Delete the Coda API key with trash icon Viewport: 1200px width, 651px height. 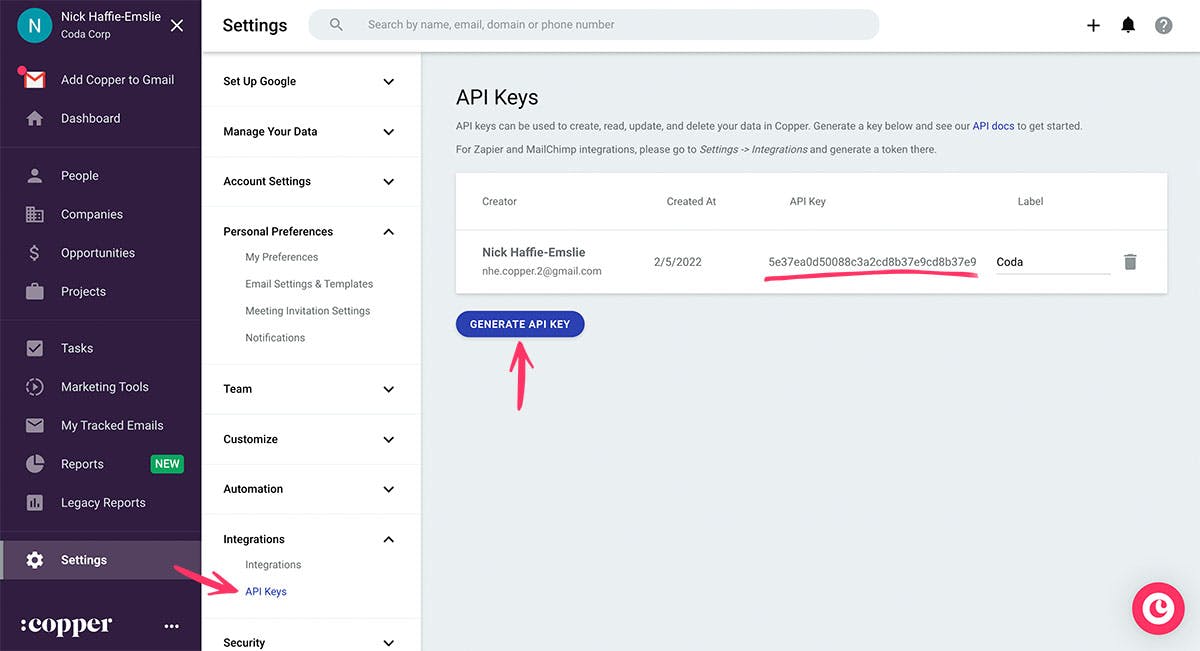pyautogui.click(x=1130, y=262)
